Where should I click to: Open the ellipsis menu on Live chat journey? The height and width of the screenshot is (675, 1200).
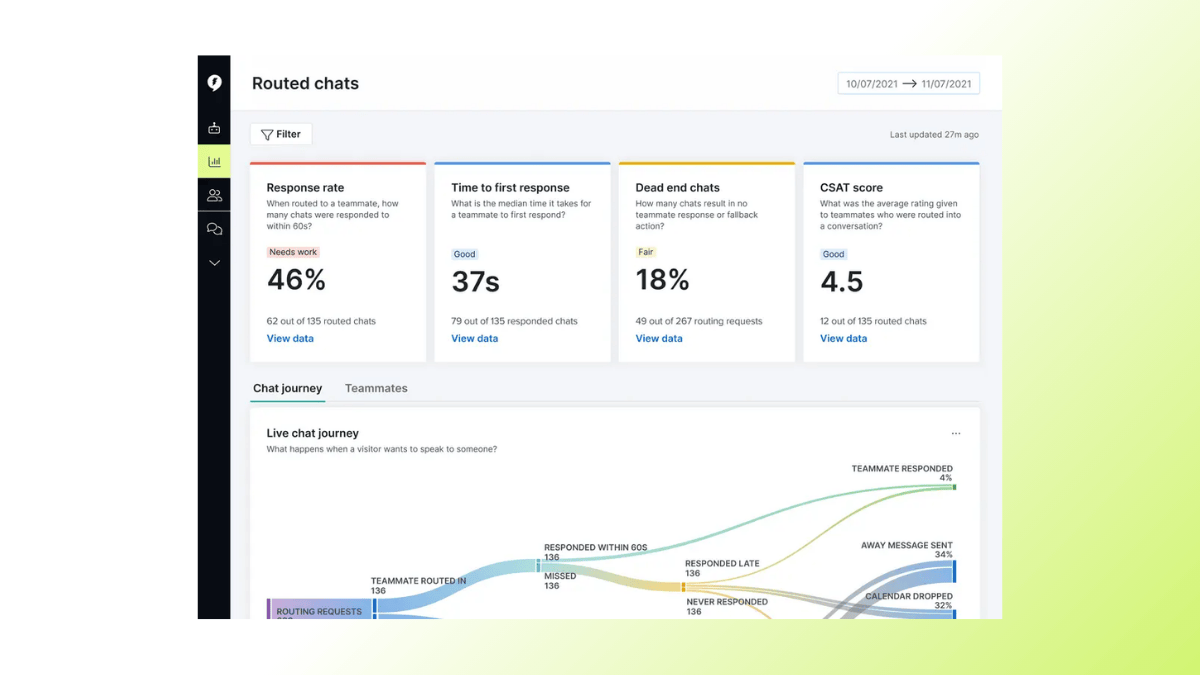click(x=955, y=432)
